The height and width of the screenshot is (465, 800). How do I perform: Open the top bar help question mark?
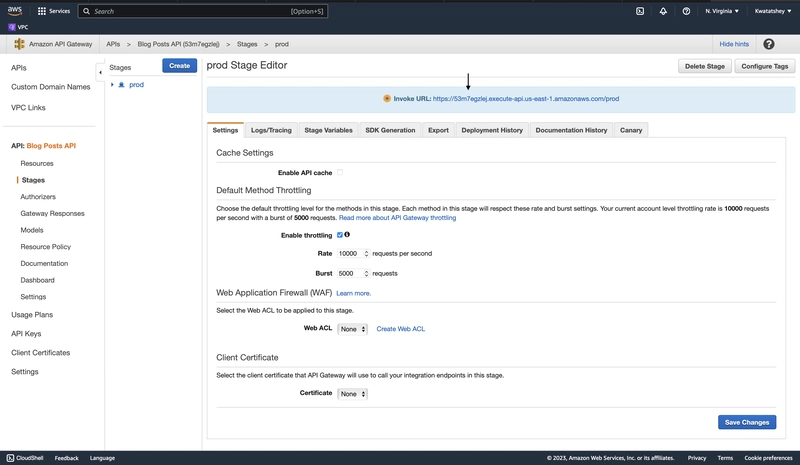(686, 11)
